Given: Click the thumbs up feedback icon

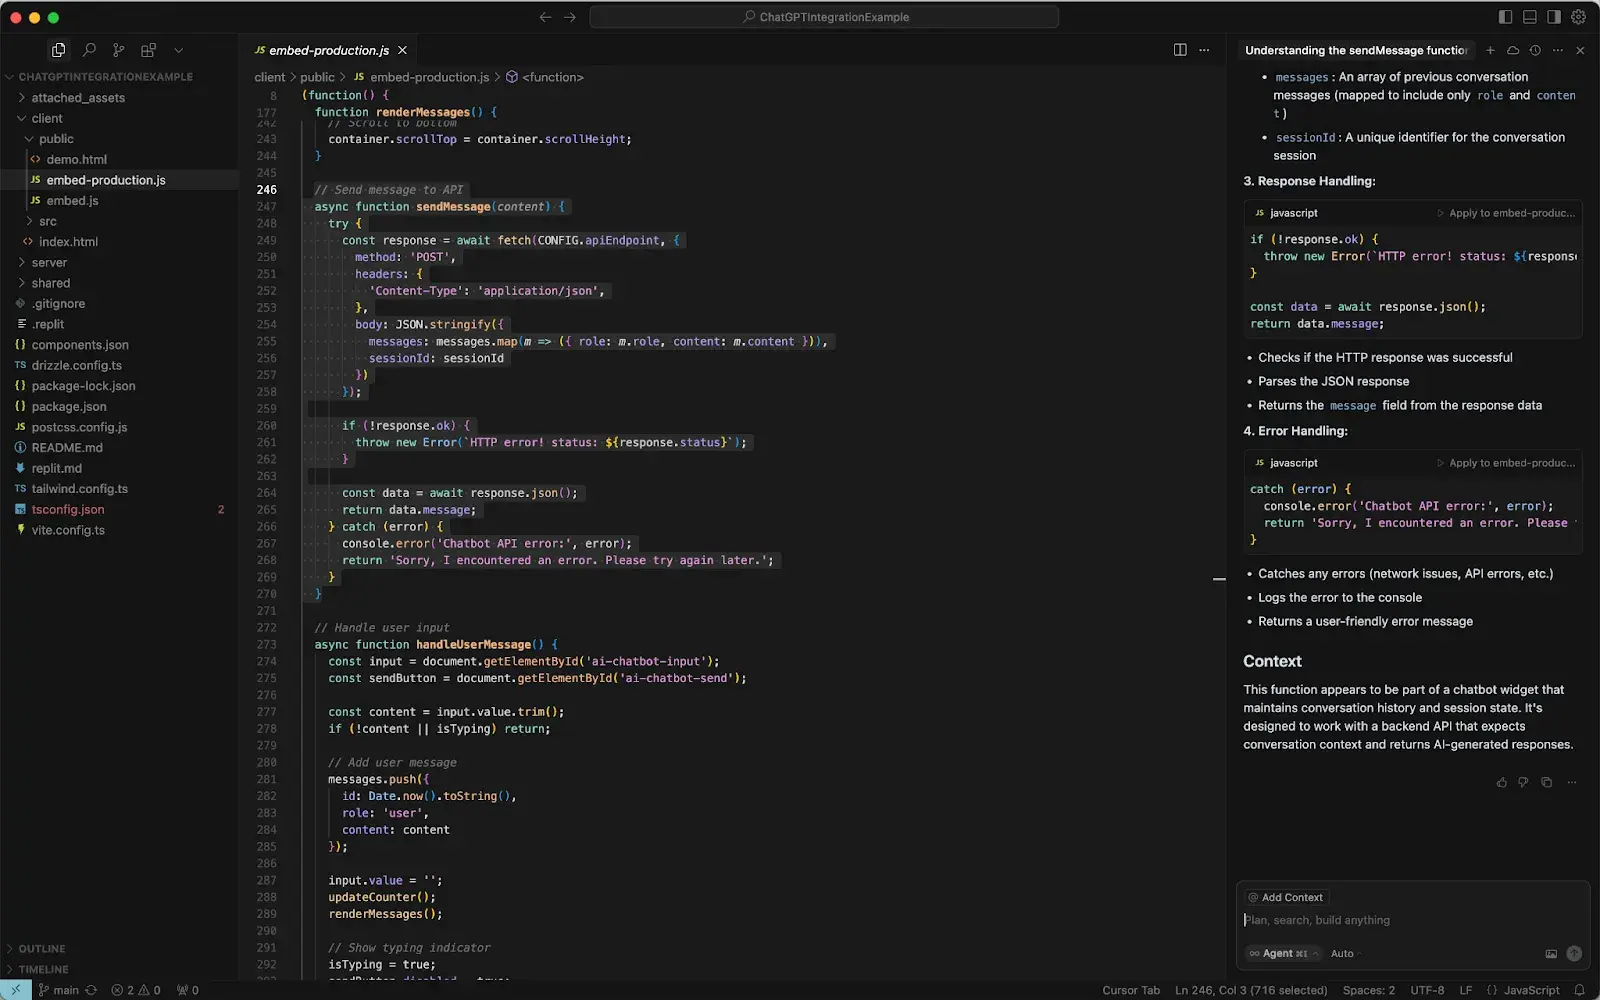Looking at the screenshot, I should pyautogui.click(x=1501, y=782).
